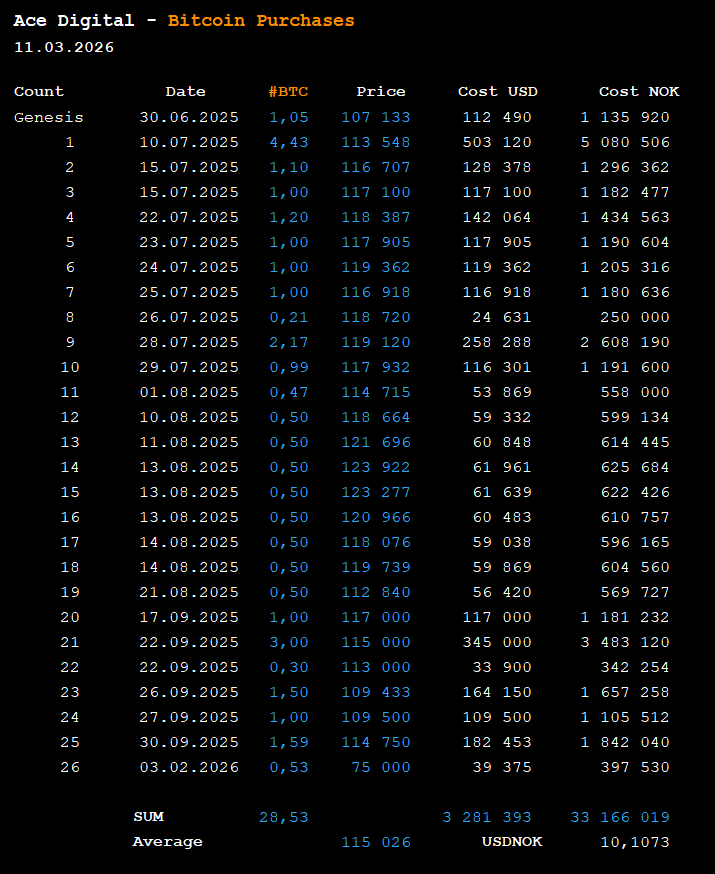This screenshot has height=874, width=715.
Task: Select NOK cost 1 180 636
Action: [625, 292]
